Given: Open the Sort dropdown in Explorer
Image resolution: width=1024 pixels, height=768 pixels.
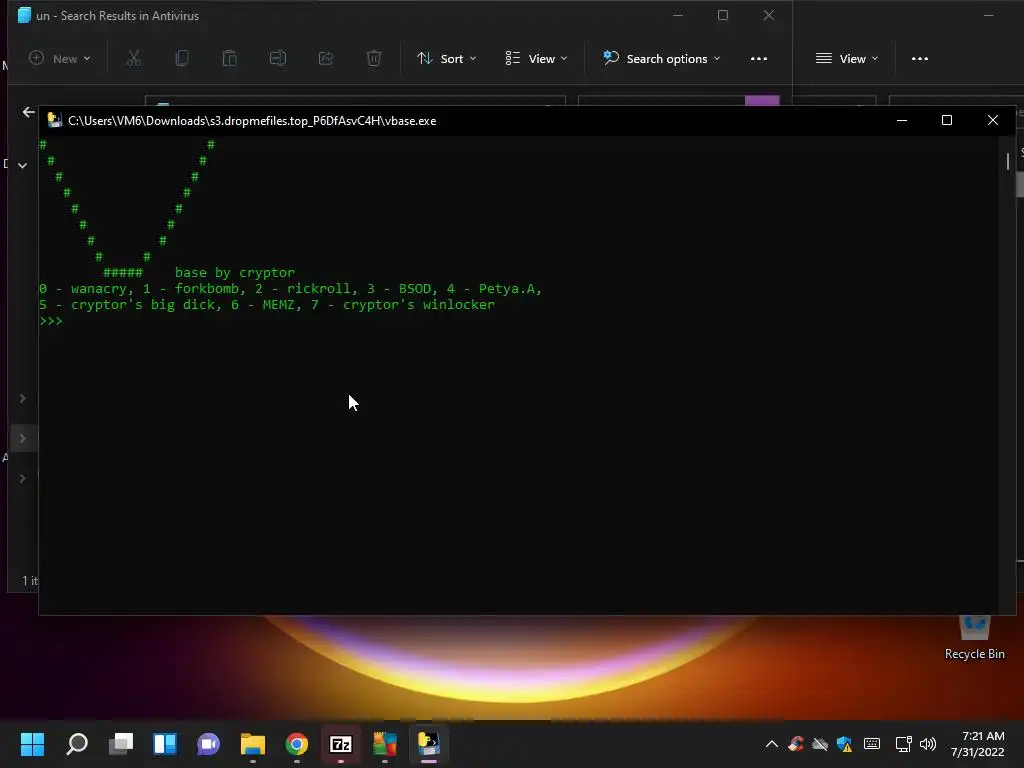Looking at the screenshot, I should coord(447,59).
